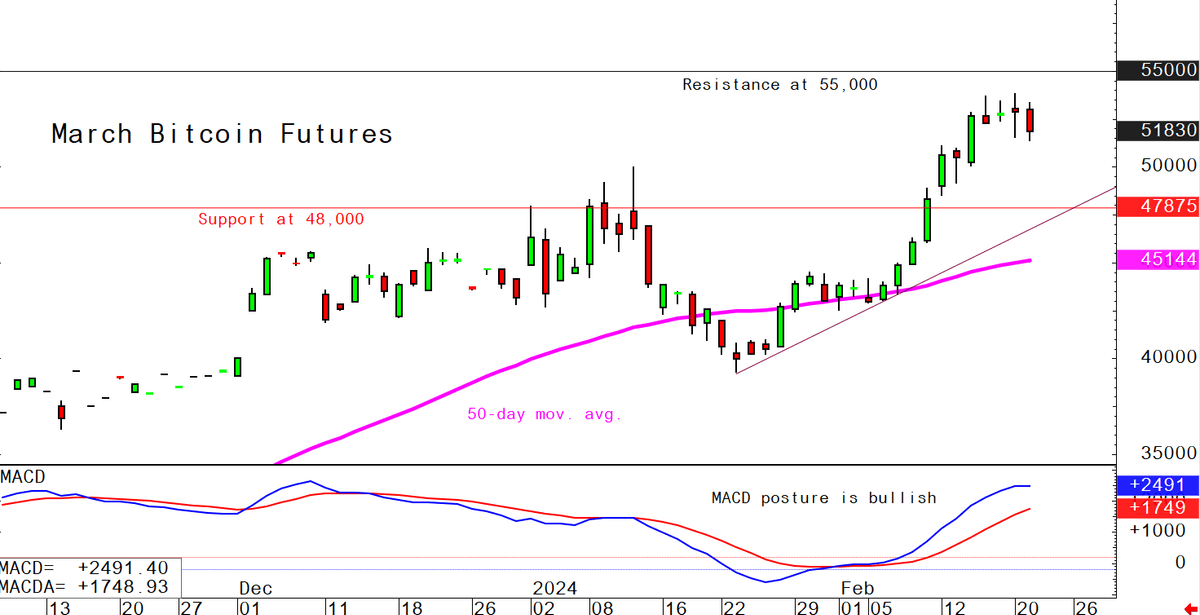1200x615 pixels.
Task: Click the 'MACD= +2491.40' readout
Action: click(x=85, y=569)
